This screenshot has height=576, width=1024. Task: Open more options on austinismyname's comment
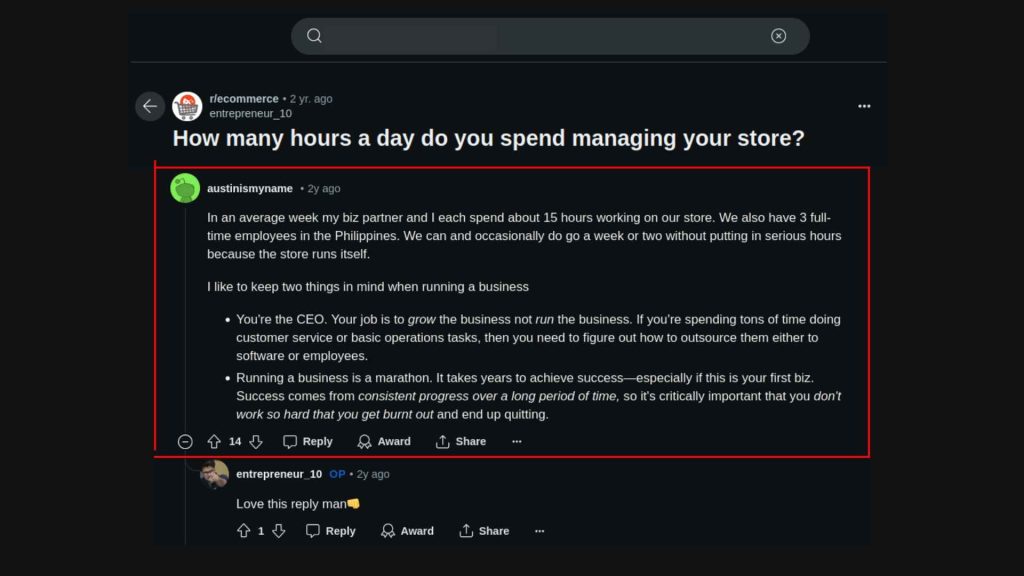tap(517, 442)
